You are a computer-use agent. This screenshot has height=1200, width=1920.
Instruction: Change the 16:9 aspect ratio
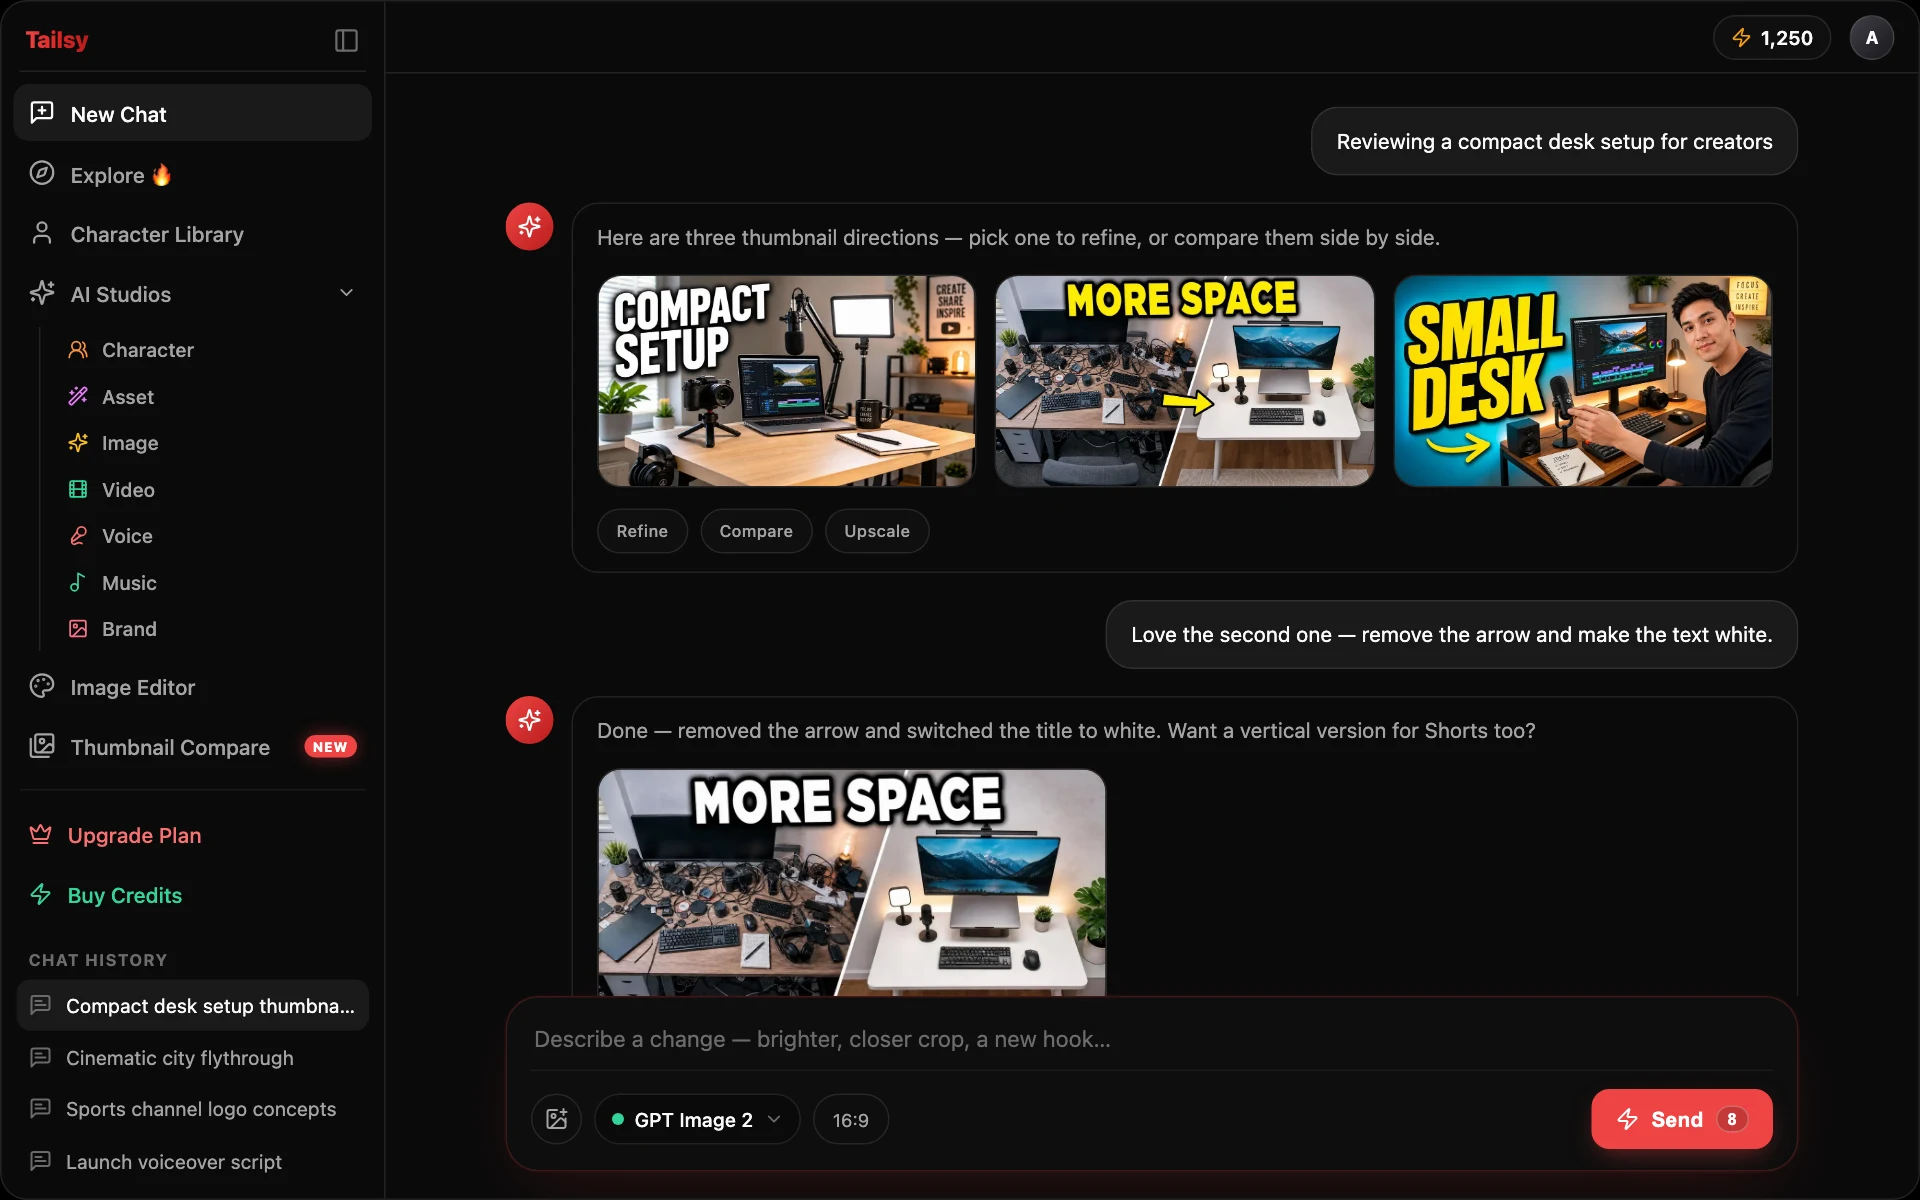pyautogui.click(x=851, y=1119)
